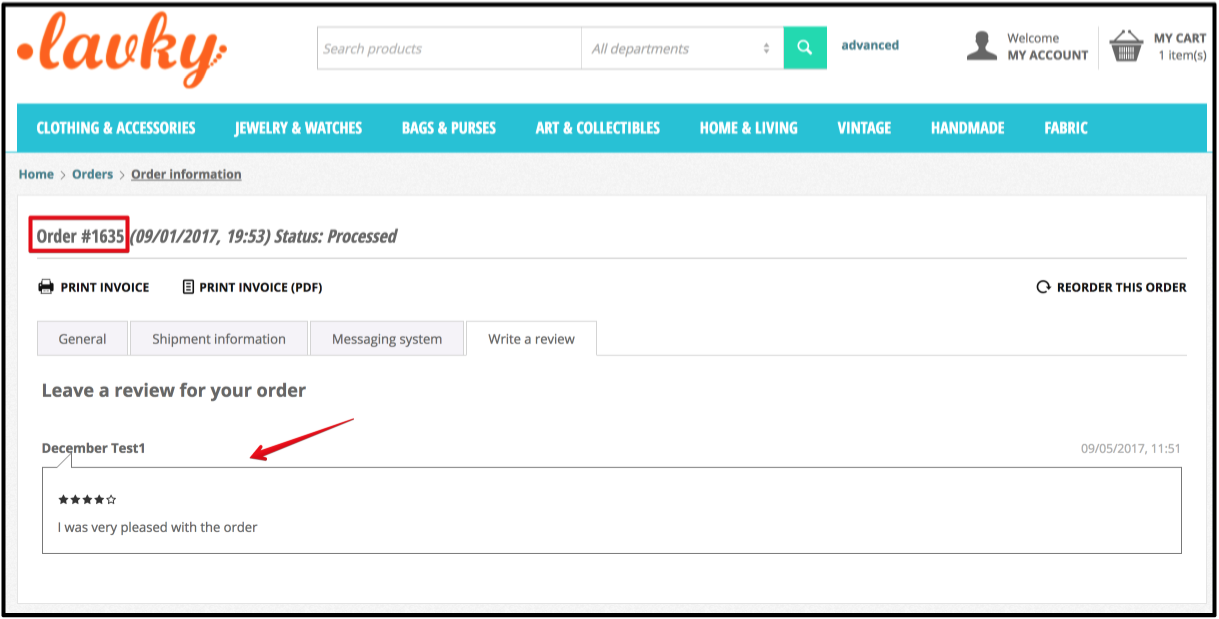Click the My Account text link

click(x=1047, y=56)
